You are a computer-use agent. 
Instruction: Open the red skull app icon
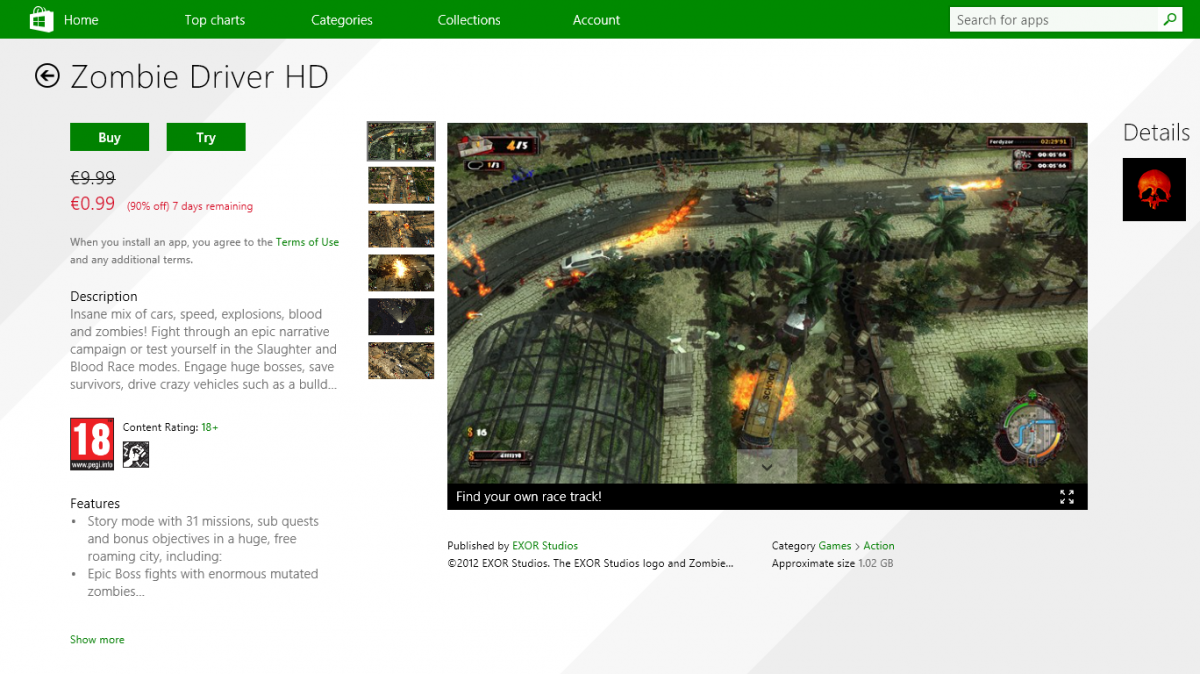coord(1154,189)
